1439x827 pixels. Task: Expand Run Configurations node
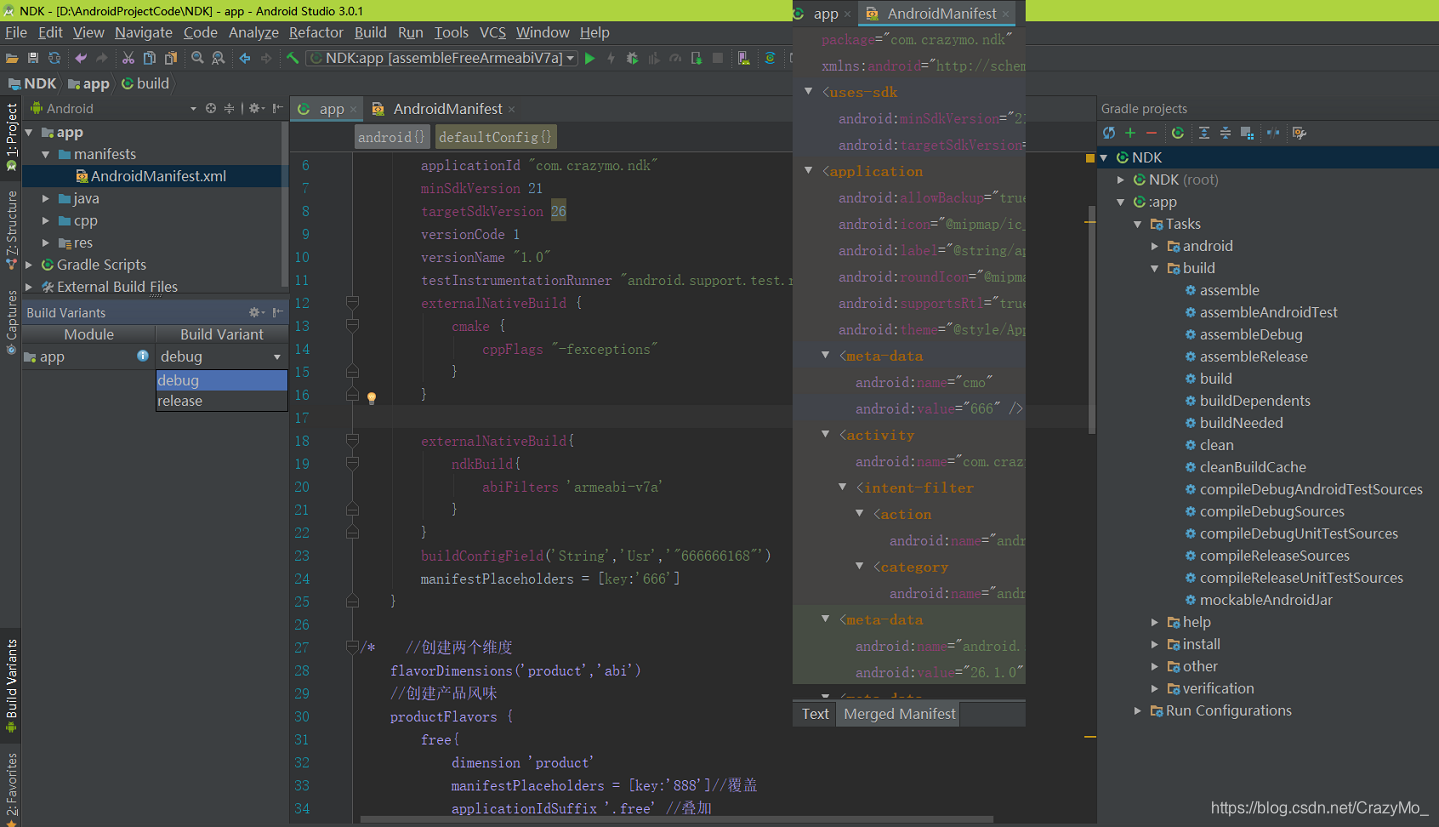pyautogui.click(x=1138, y=710)
